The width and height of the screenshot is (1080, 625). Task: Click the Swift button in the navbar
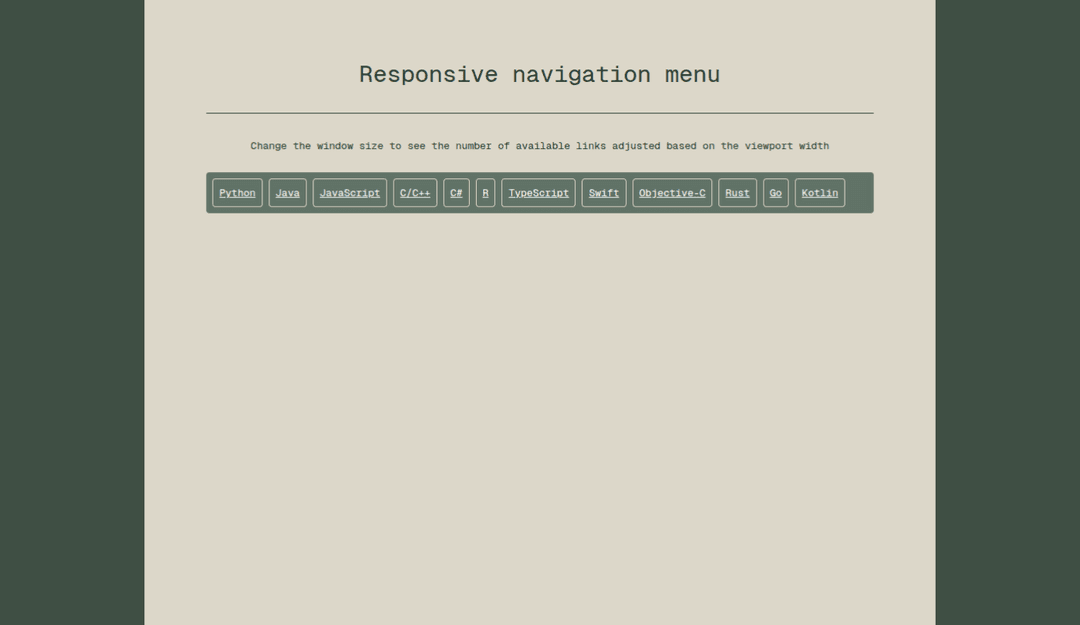[603, 193]
